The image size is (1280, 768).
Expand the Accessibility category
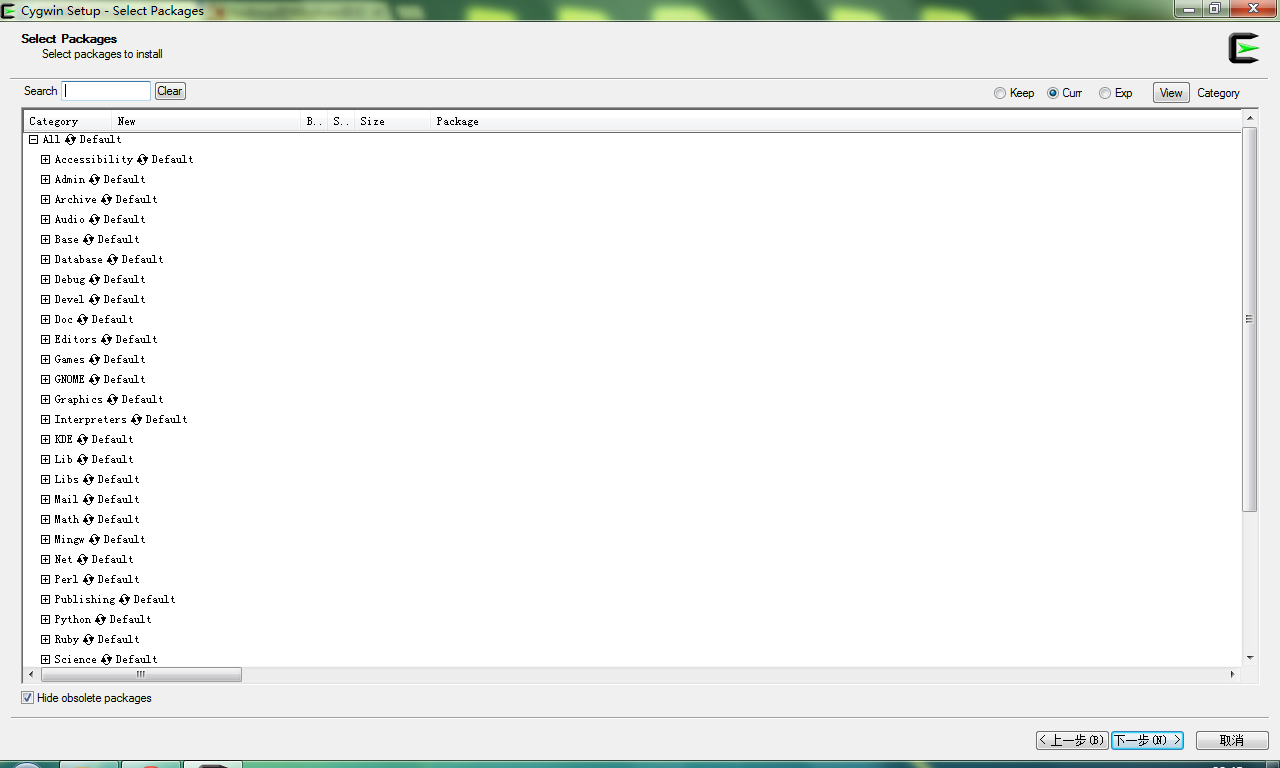[46, 159]
